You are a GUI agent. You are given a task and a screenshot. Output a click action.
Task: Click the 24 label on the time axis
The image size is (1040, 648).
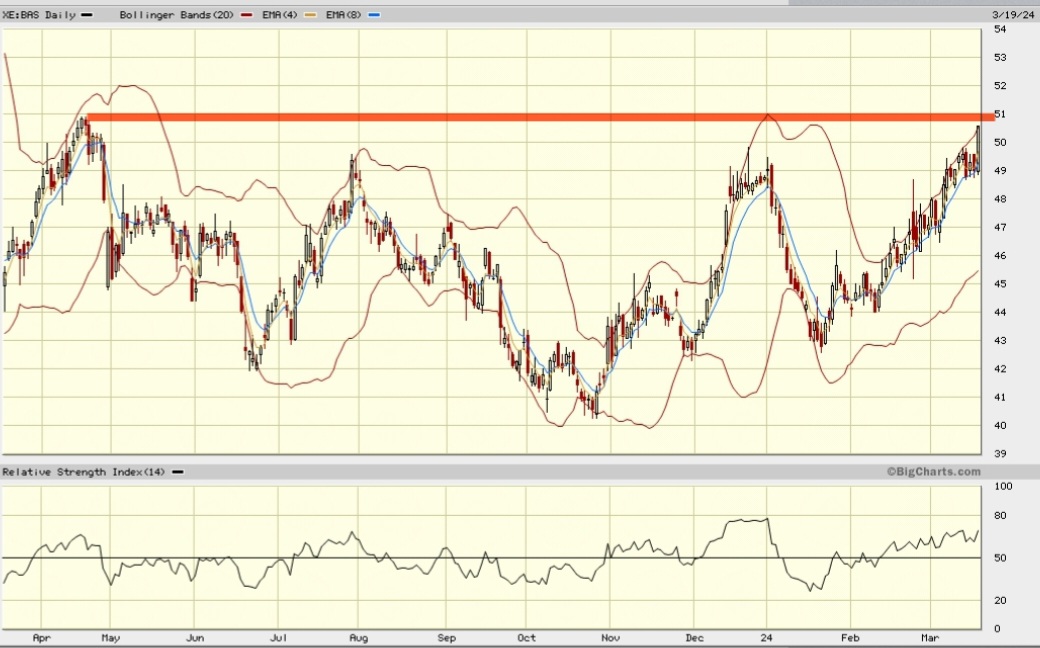pyautogui.click(x=766, y=637)
